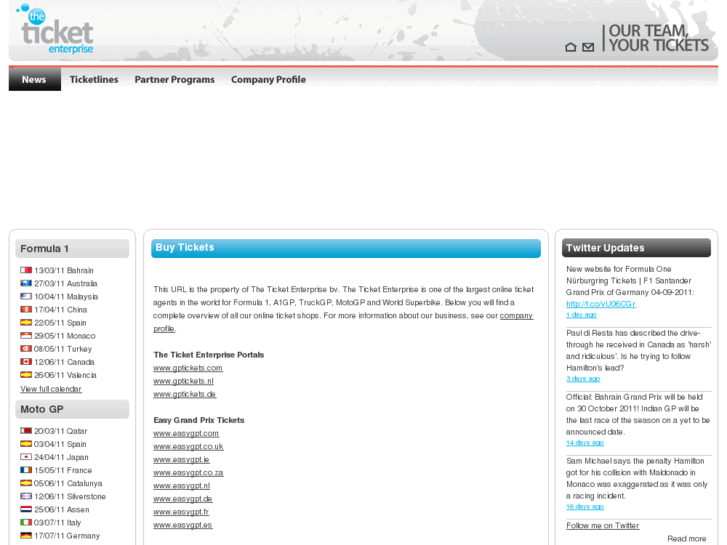Click the '1 day ago' tweet timestamp
The height and width of the screenshot is (545, 727).
click(x=581, y=314)
